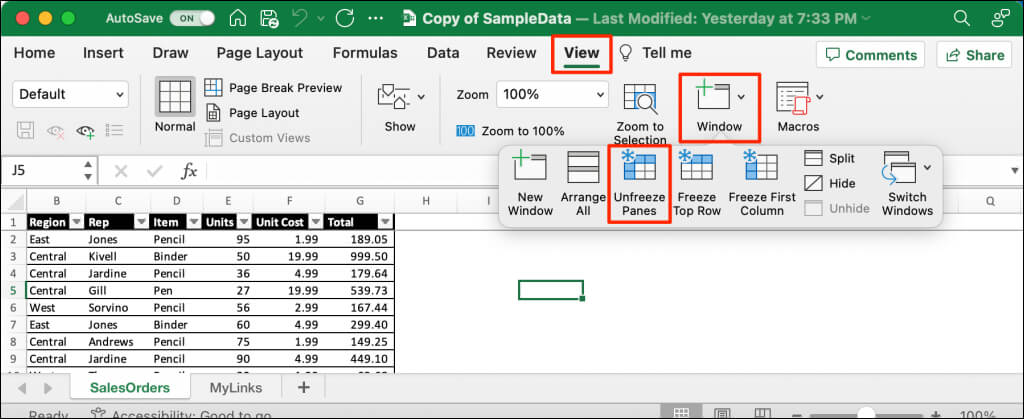Open the share people icon in title bar
This screenshot has width=1024, height=419.
tap(1000, 18)
